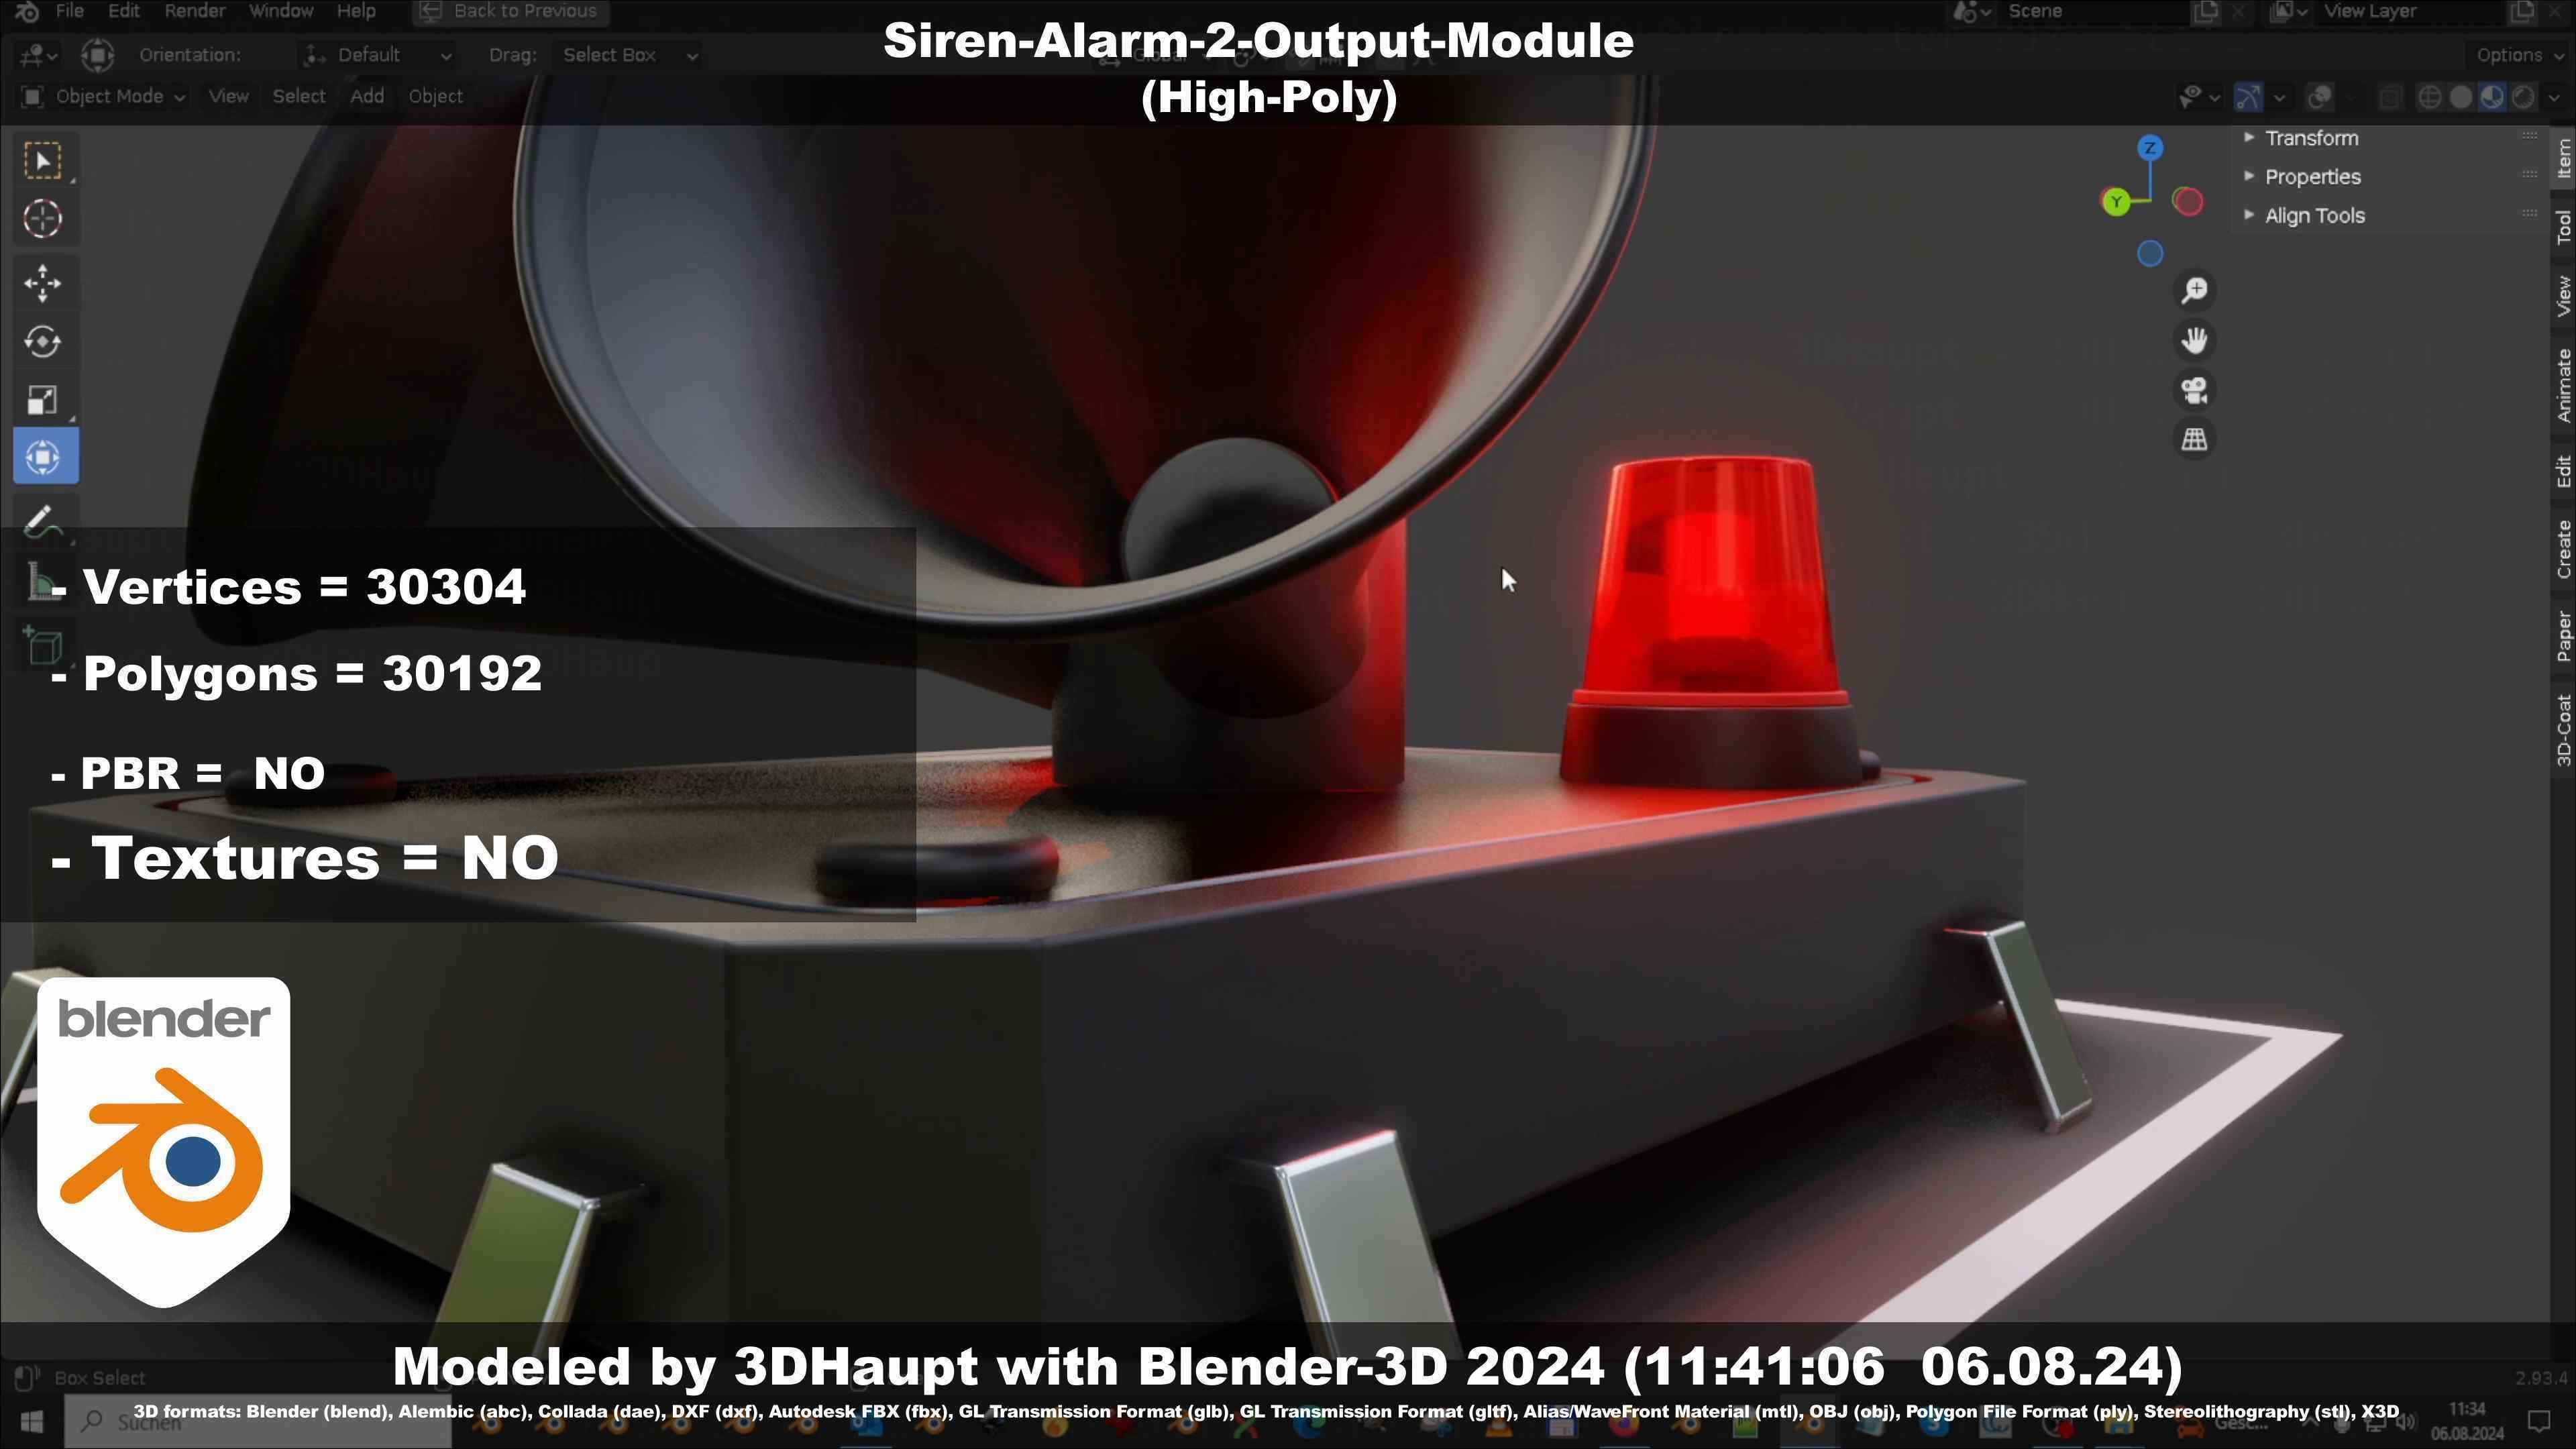Toggle X-ray mode button
The height and width of the screenshot is (1449, 2576).
(2390, 97)
